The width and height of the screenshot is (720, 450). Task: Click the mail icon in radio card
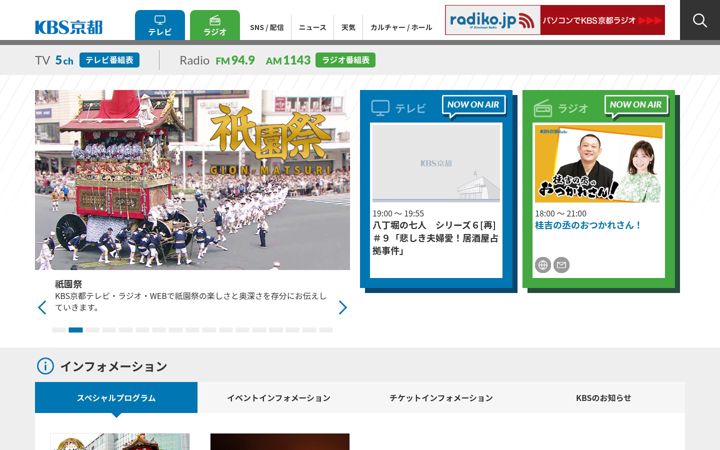(x=561, y=265)
